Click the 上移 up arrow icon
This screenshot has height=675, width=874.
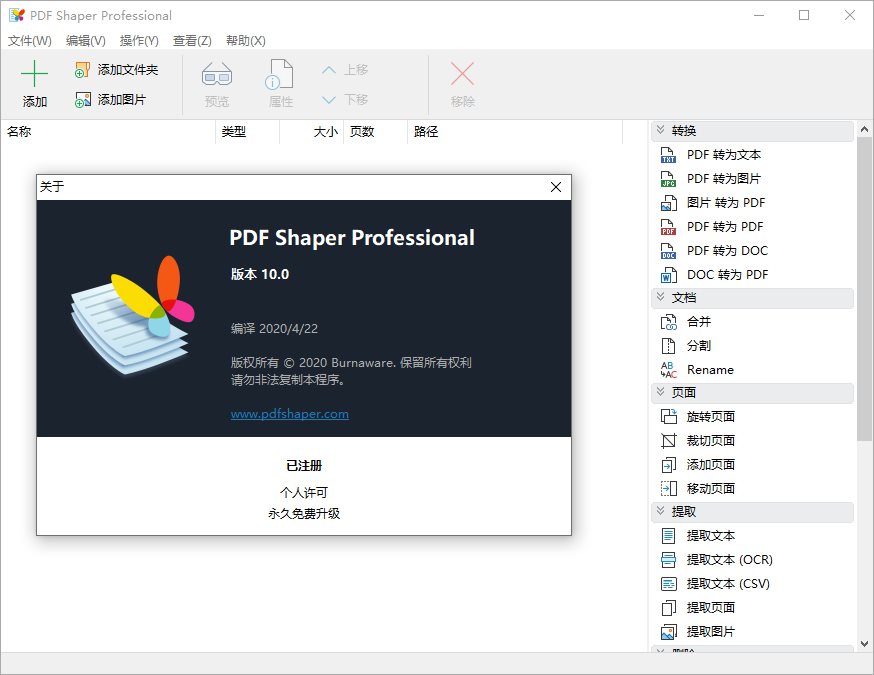pos(329,70)
